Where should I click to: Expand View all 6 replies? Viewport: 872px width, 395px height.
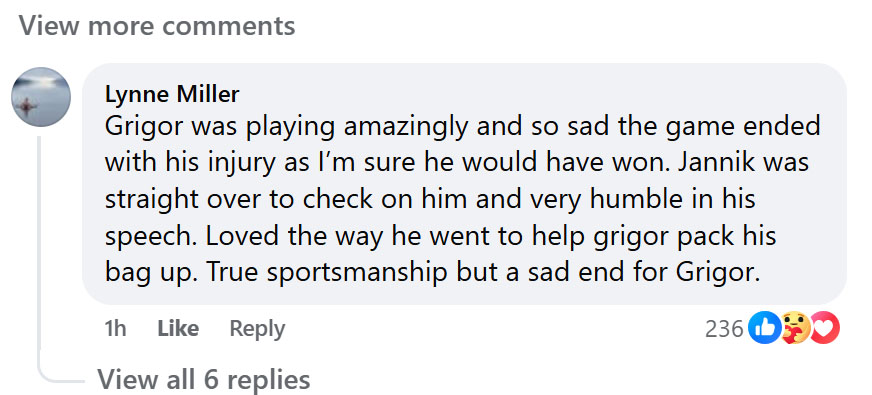[204, 380]
